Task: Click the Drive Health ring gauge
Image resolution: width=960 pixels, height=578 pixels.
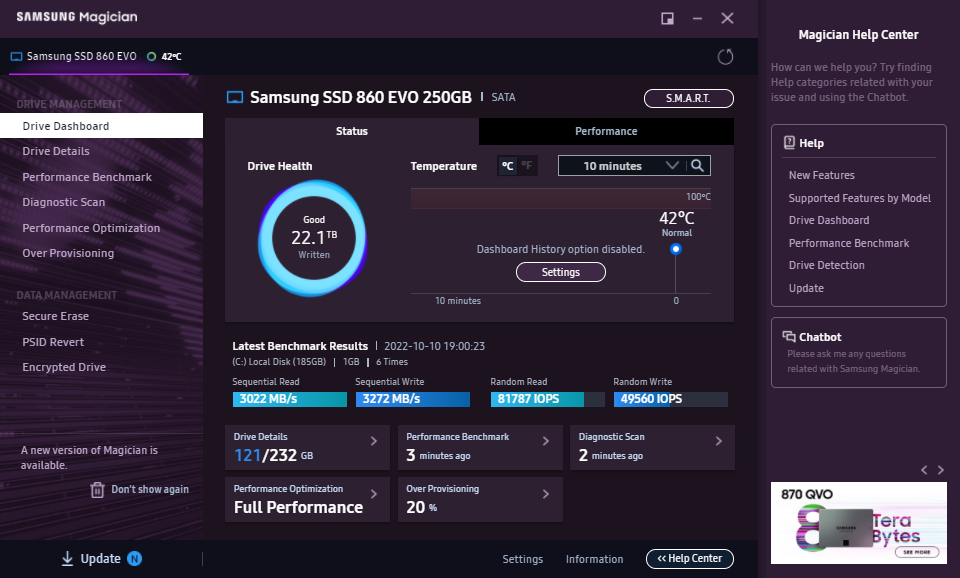Action: tap(313, 238)
